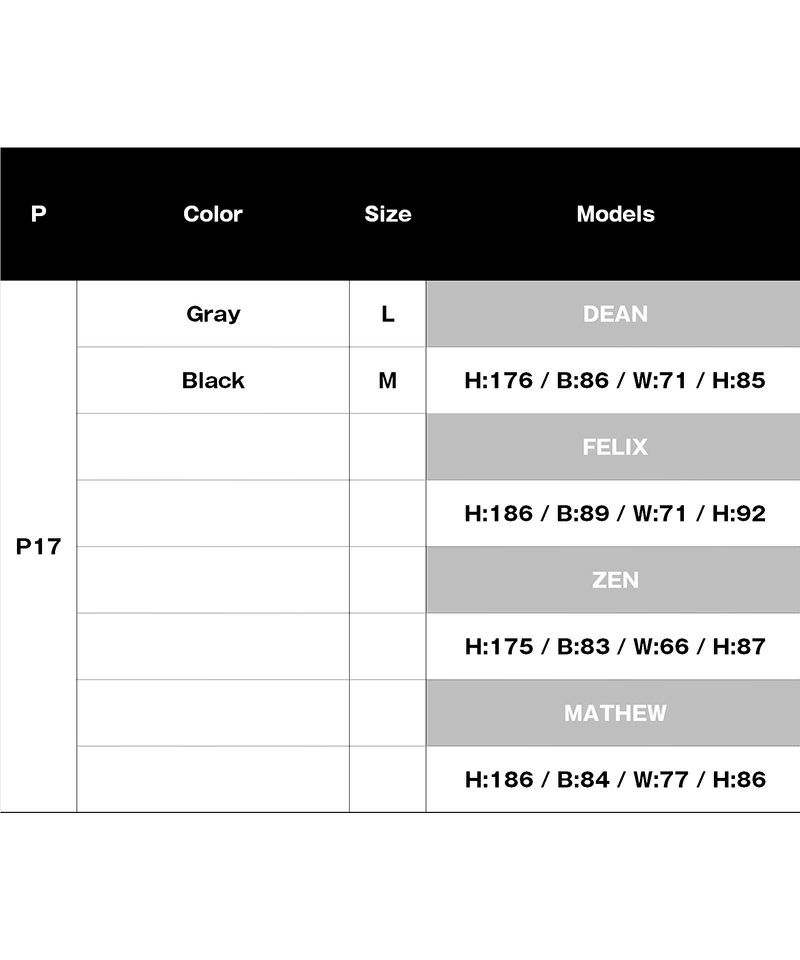Click measurements H:176 / B:86 / W:71 / H:85

[615, 381]
